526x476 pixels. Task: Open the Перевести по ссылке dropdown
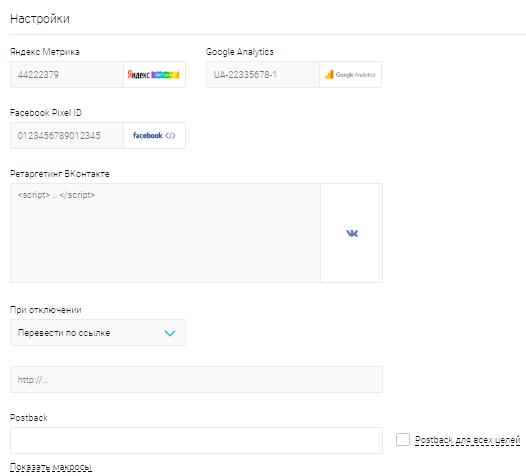pos(98,333)
